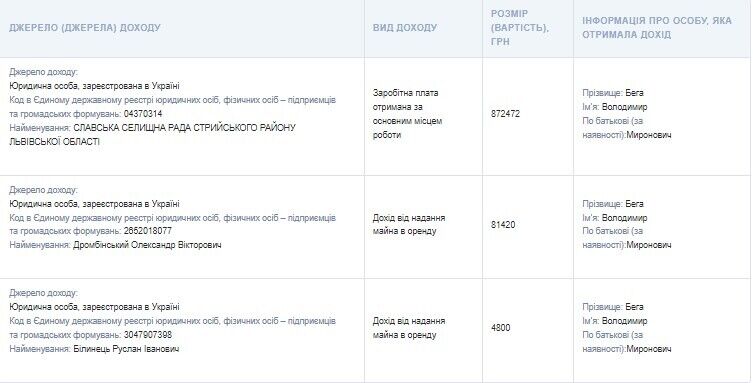Click Ім'я: Володимир in the third row
The height and width of the screenshot is (383, 753).
615,321
